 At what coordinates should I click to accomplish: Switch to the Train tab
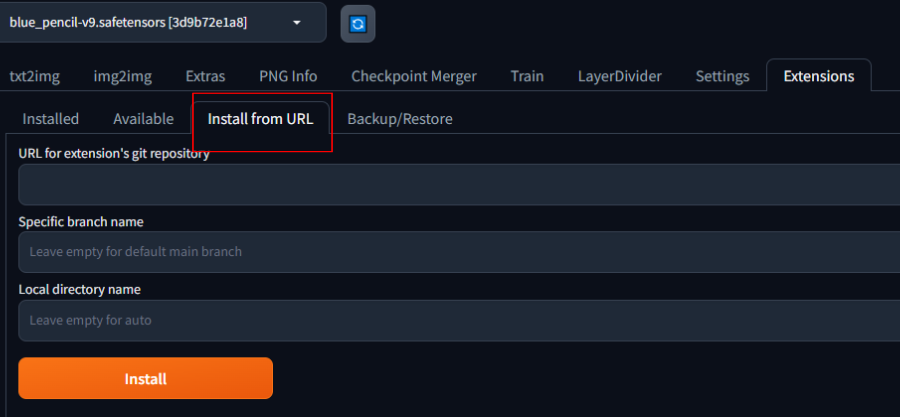point(527,76)
